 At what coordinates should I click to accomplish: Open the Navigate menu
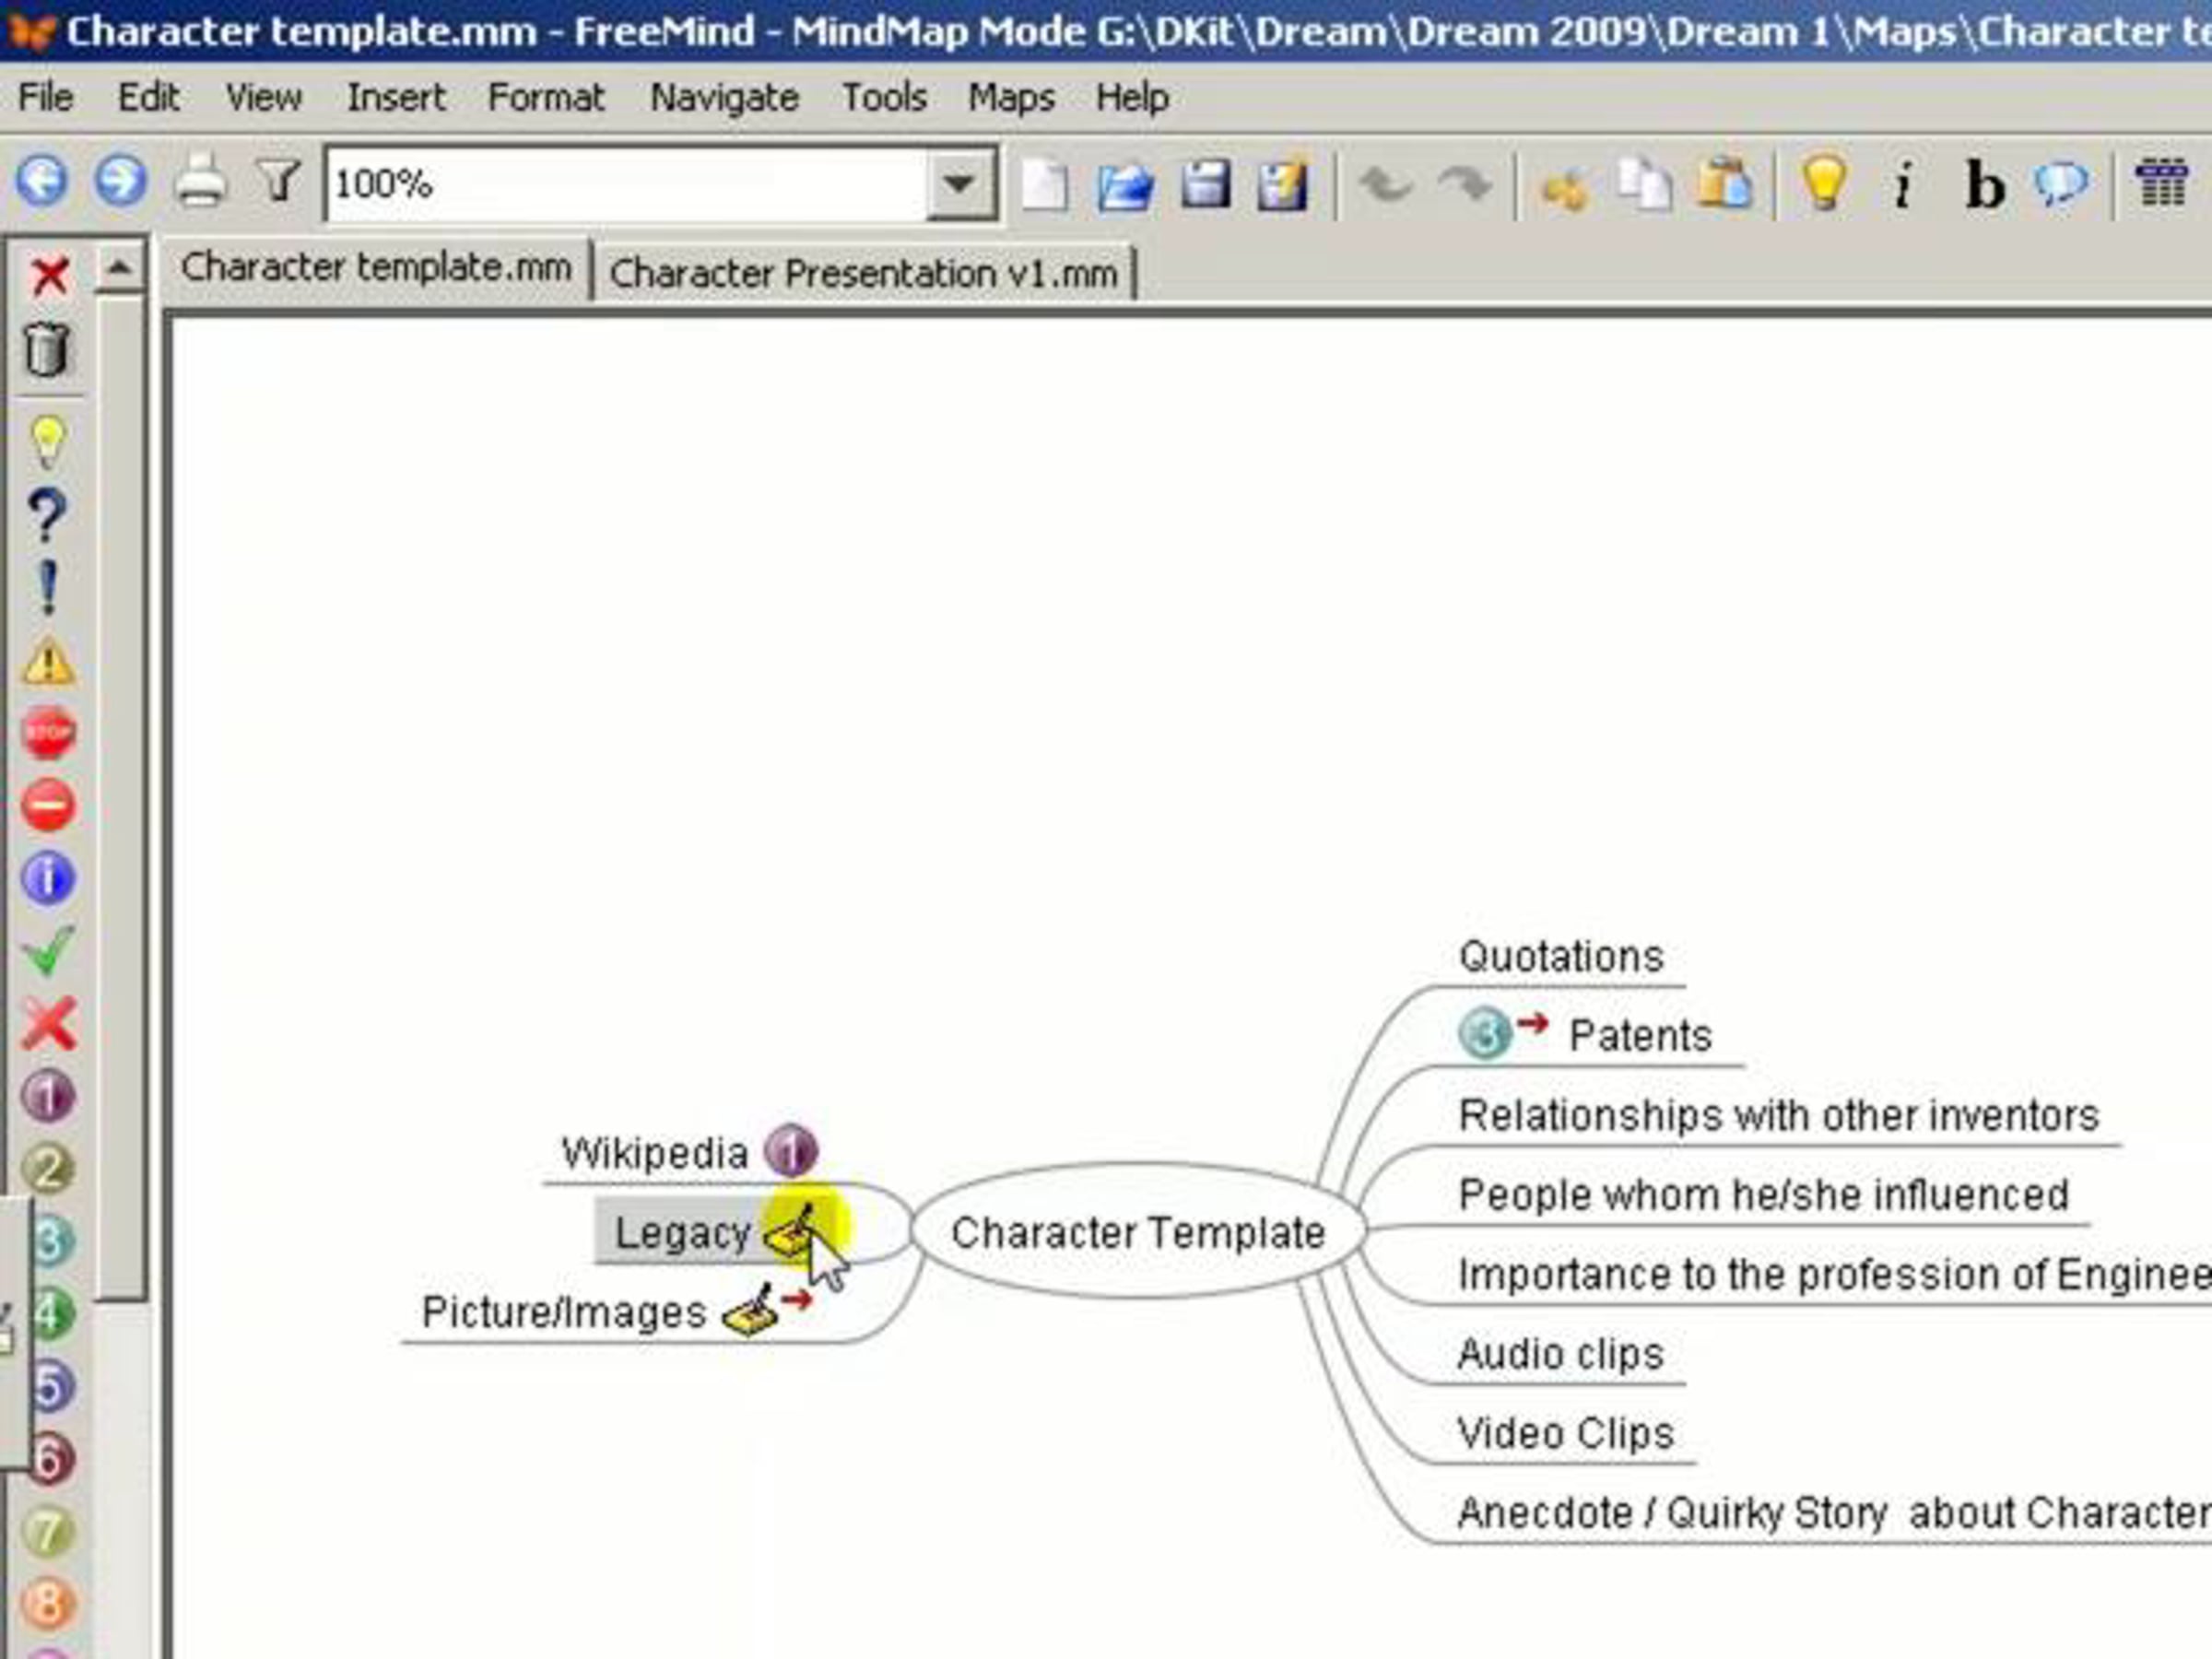(x=724, y=98)
